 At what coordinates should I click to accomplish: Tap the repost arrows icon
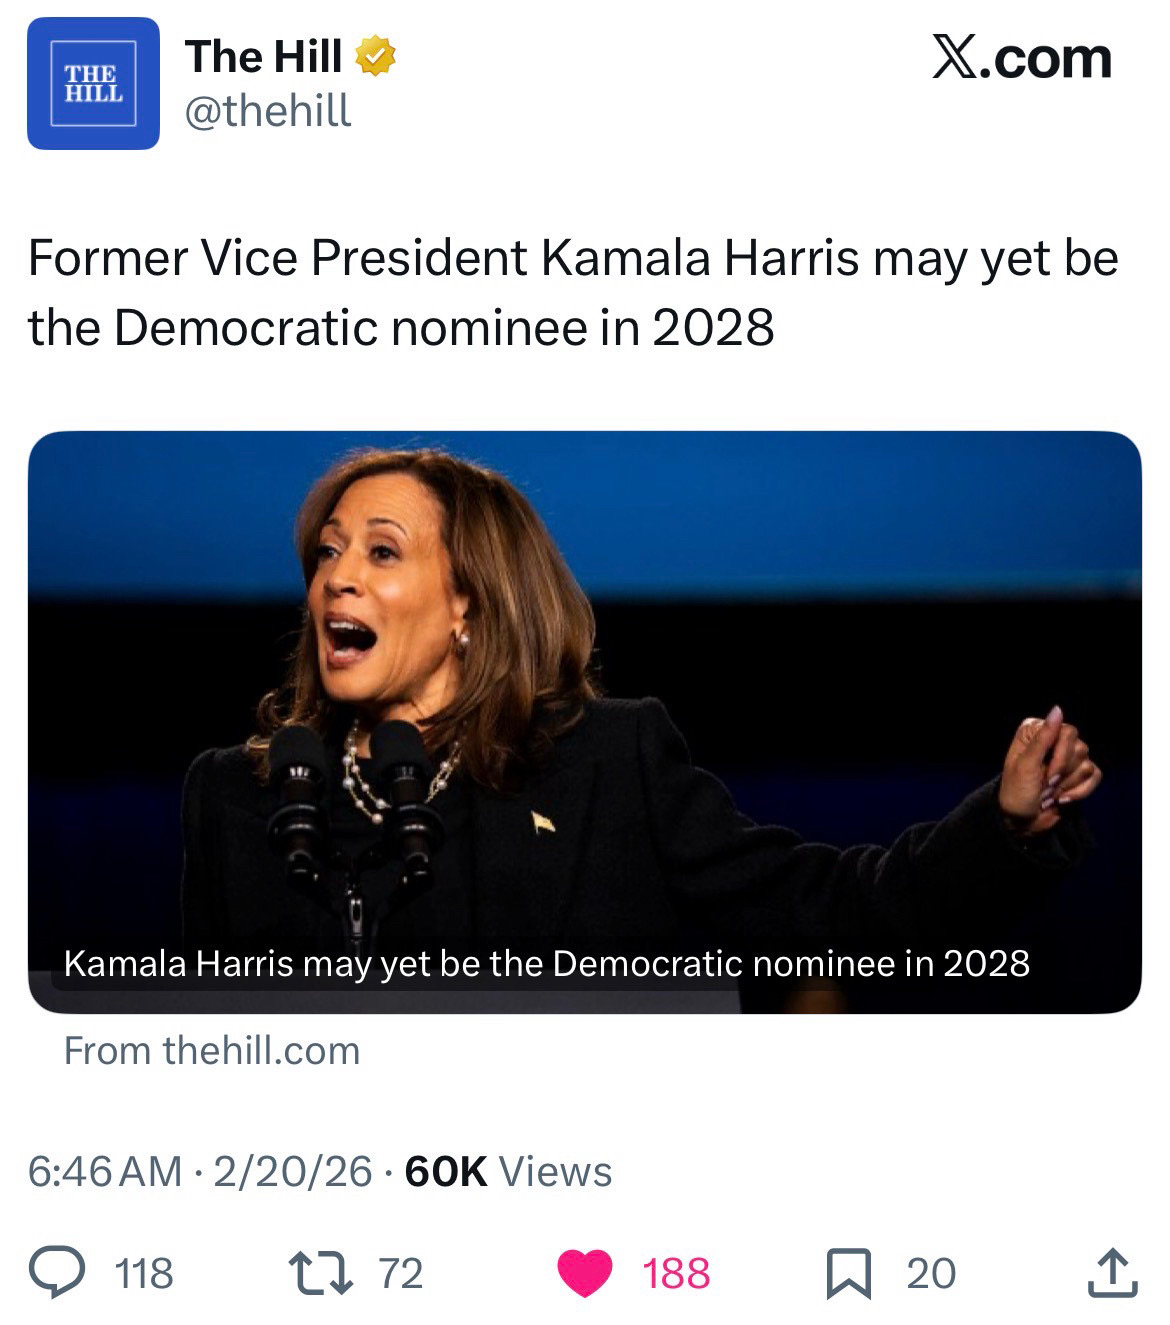pyautogui.click(x=322, y=1273)
